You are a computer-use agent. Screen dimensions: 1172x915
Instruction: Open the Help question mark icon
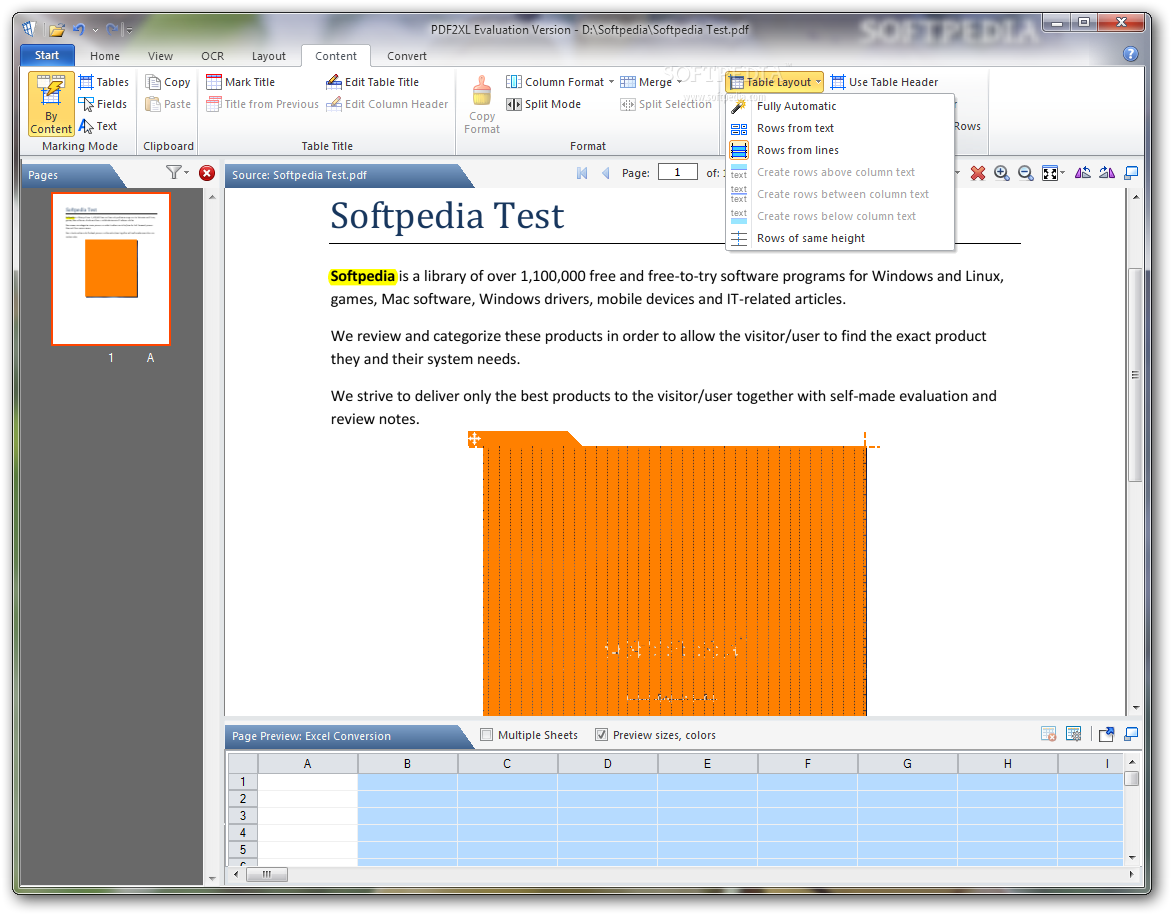(1130, 54)
